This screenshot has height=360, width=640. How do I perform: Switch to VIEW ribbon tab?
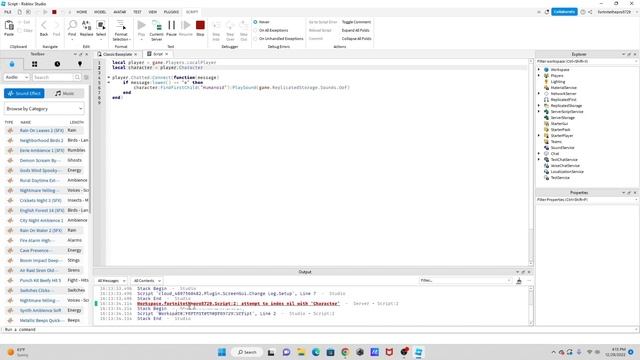tap(153, 12)
